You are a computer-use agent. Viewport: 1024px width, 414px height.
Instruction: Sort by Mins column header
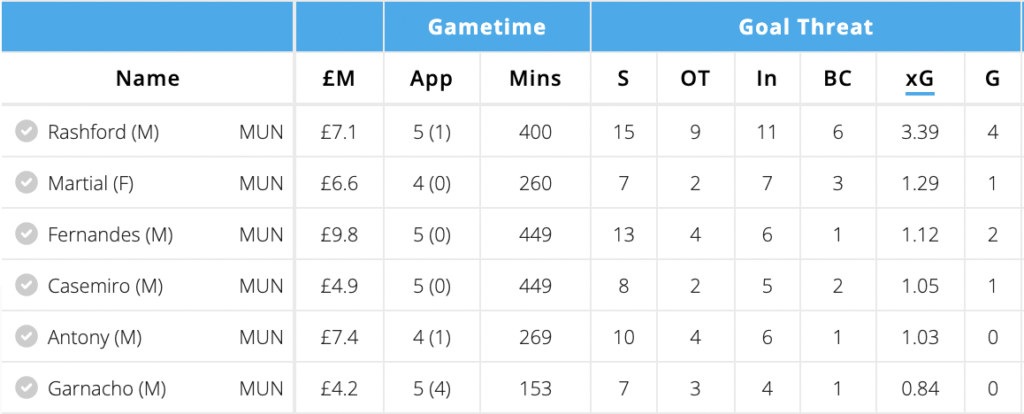point(535,78)
